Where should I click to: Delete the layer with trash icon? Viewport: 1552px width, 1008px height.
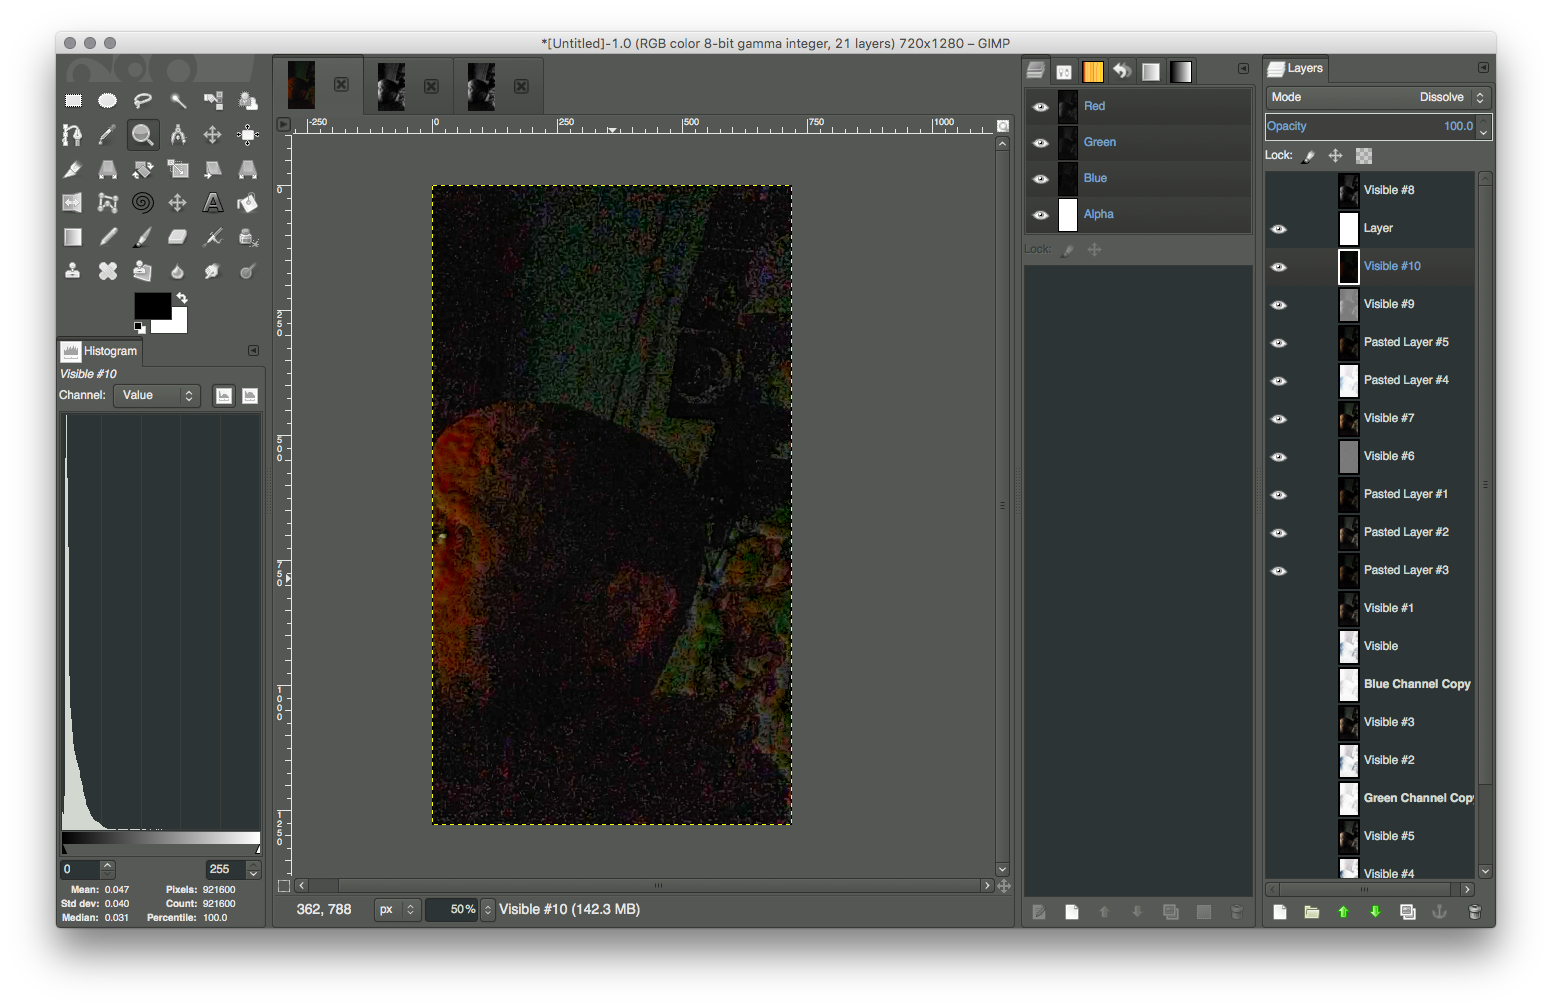tap(1474, 912)
